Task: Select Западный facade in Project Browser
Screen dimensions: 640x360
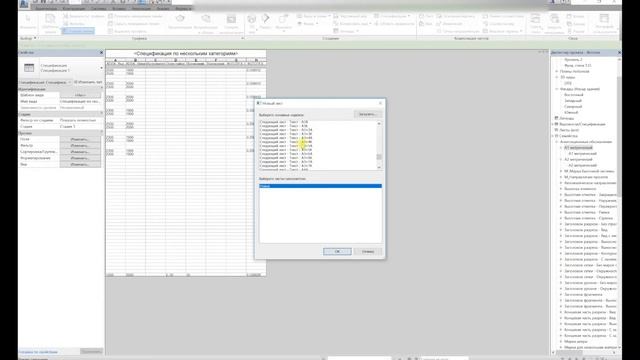Action: [573, 101]
